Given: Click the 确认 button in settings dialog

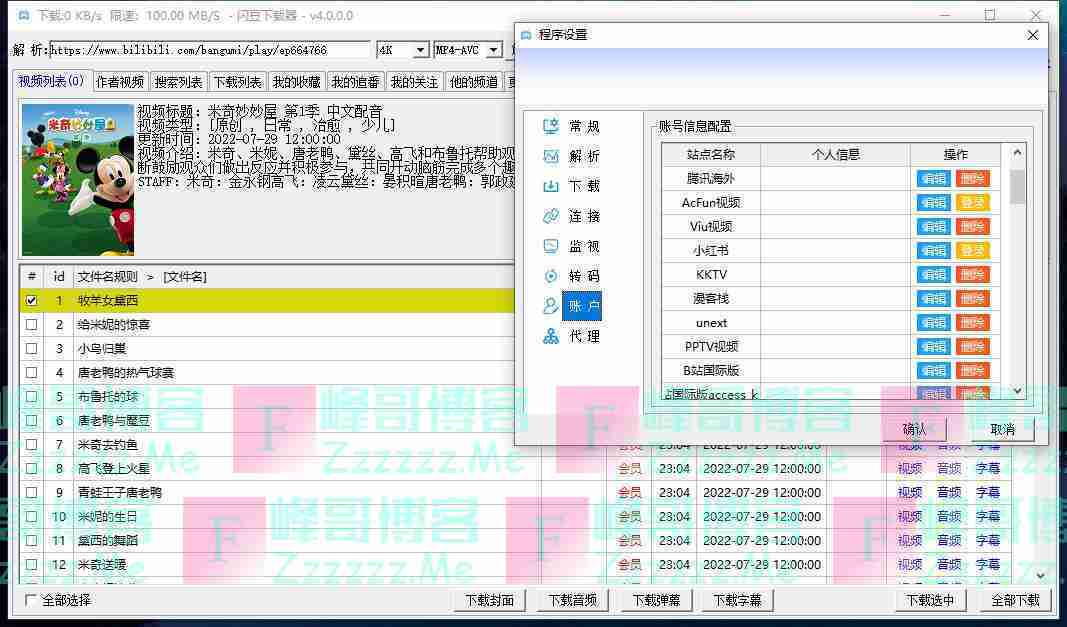Looking at the screenshot, I should click(914, 429).
